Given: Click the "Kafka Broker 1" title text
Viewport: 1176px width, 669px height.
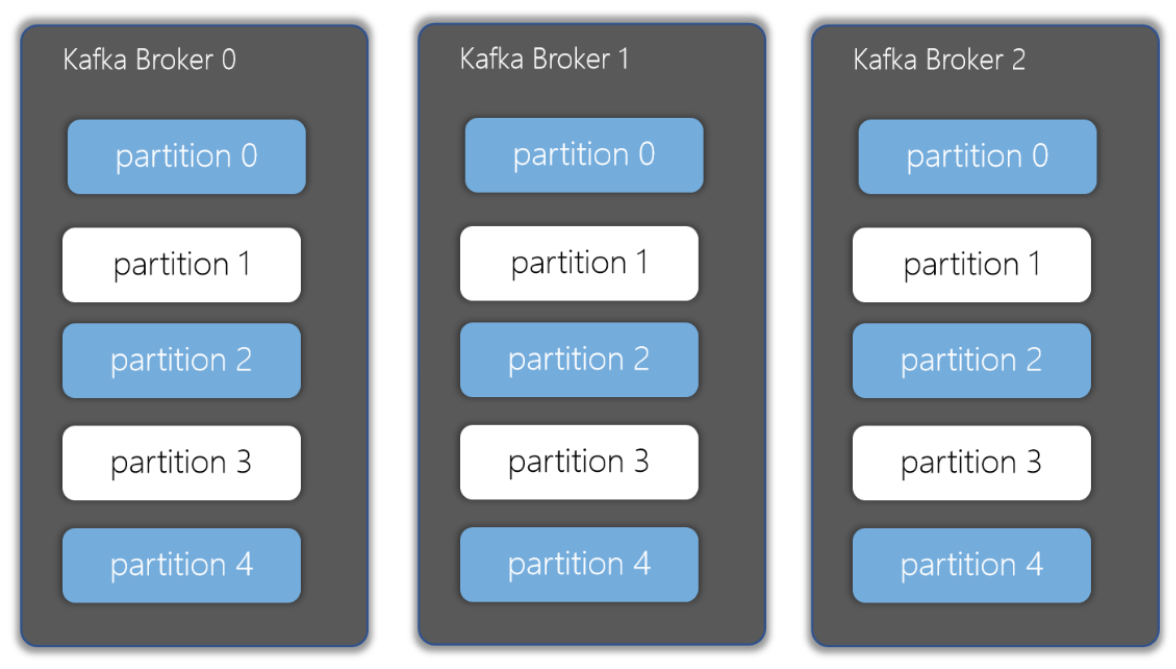Looking at the screenshot, I should pos(544,59).
